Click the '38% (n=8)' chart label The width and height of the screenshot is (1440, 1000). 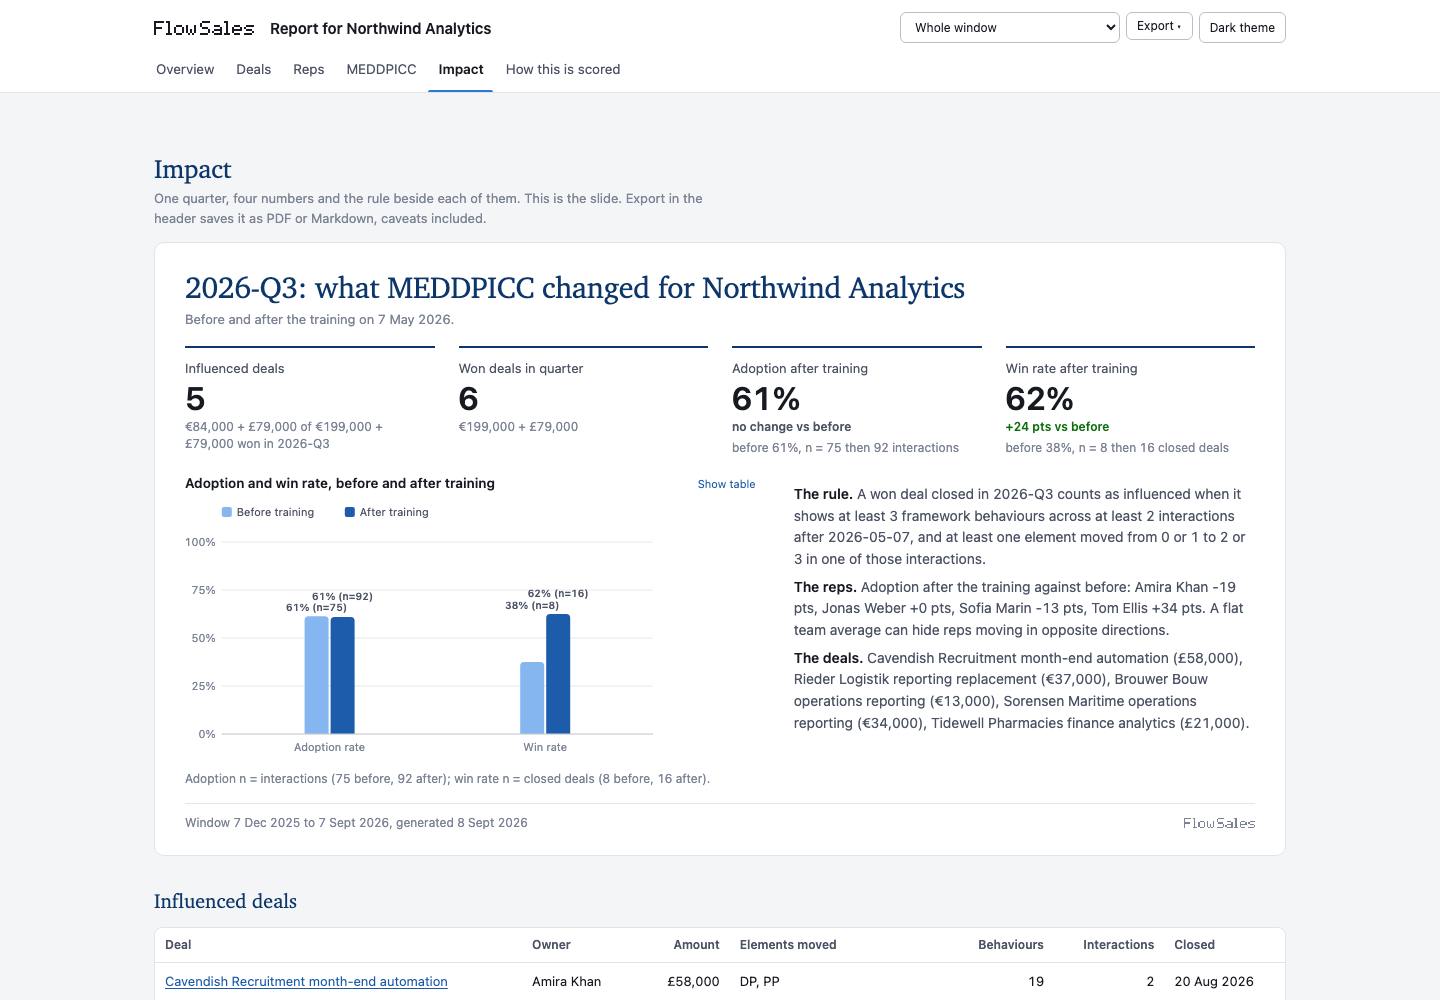532,605
